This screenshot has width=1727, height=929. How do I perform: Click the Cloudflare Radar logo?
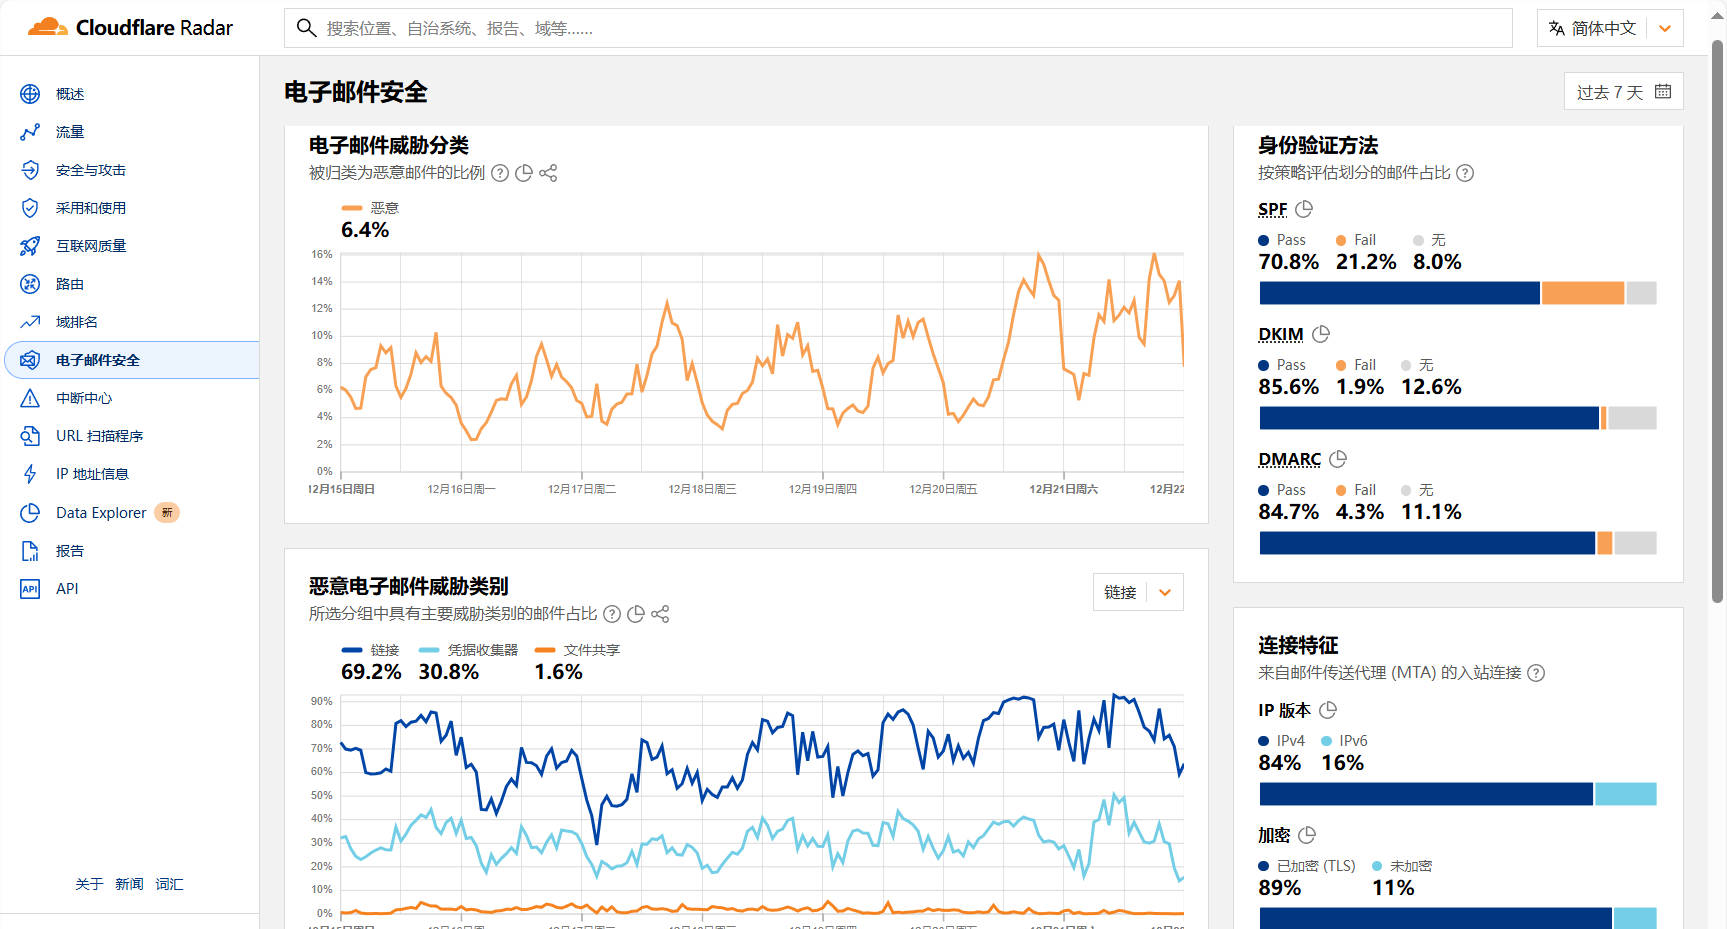(130, 27)
